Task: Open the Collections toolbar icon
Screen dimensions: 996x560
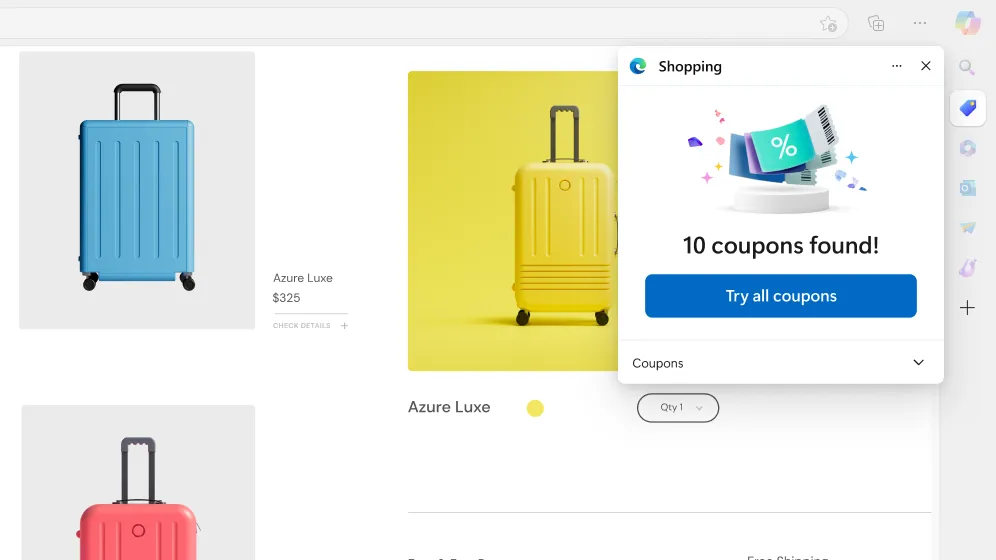Action: coord(876,23)
